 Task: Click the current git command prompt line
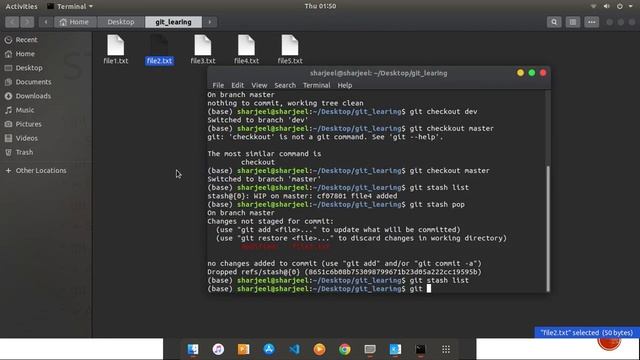(x=319, y=289)
